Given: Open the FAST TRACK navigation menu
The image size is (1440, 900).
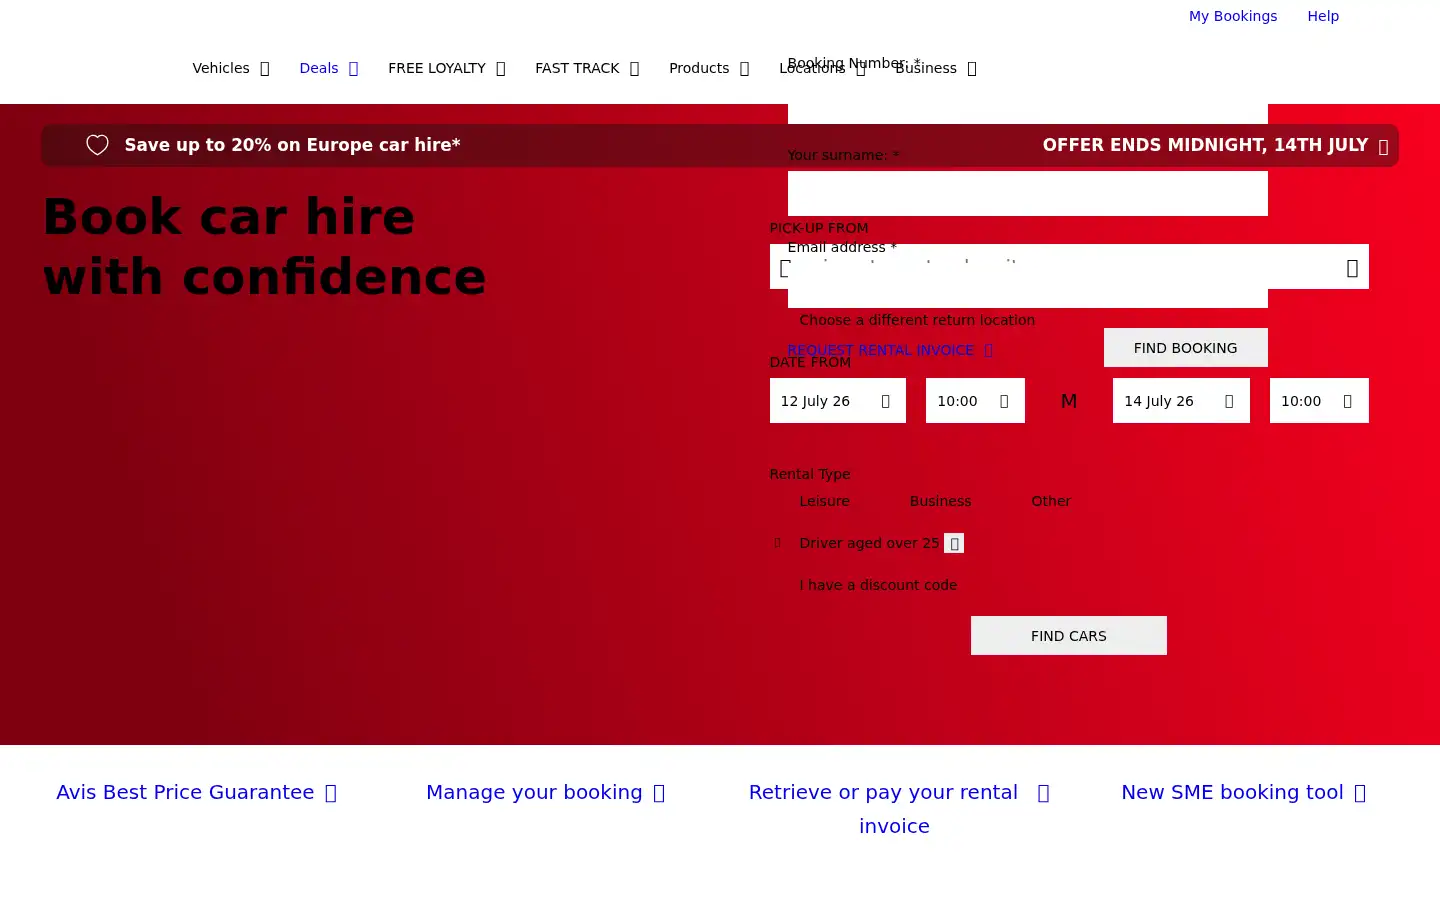Looking at the screenshot, I should pyautogui.click(x=587, y=68).
